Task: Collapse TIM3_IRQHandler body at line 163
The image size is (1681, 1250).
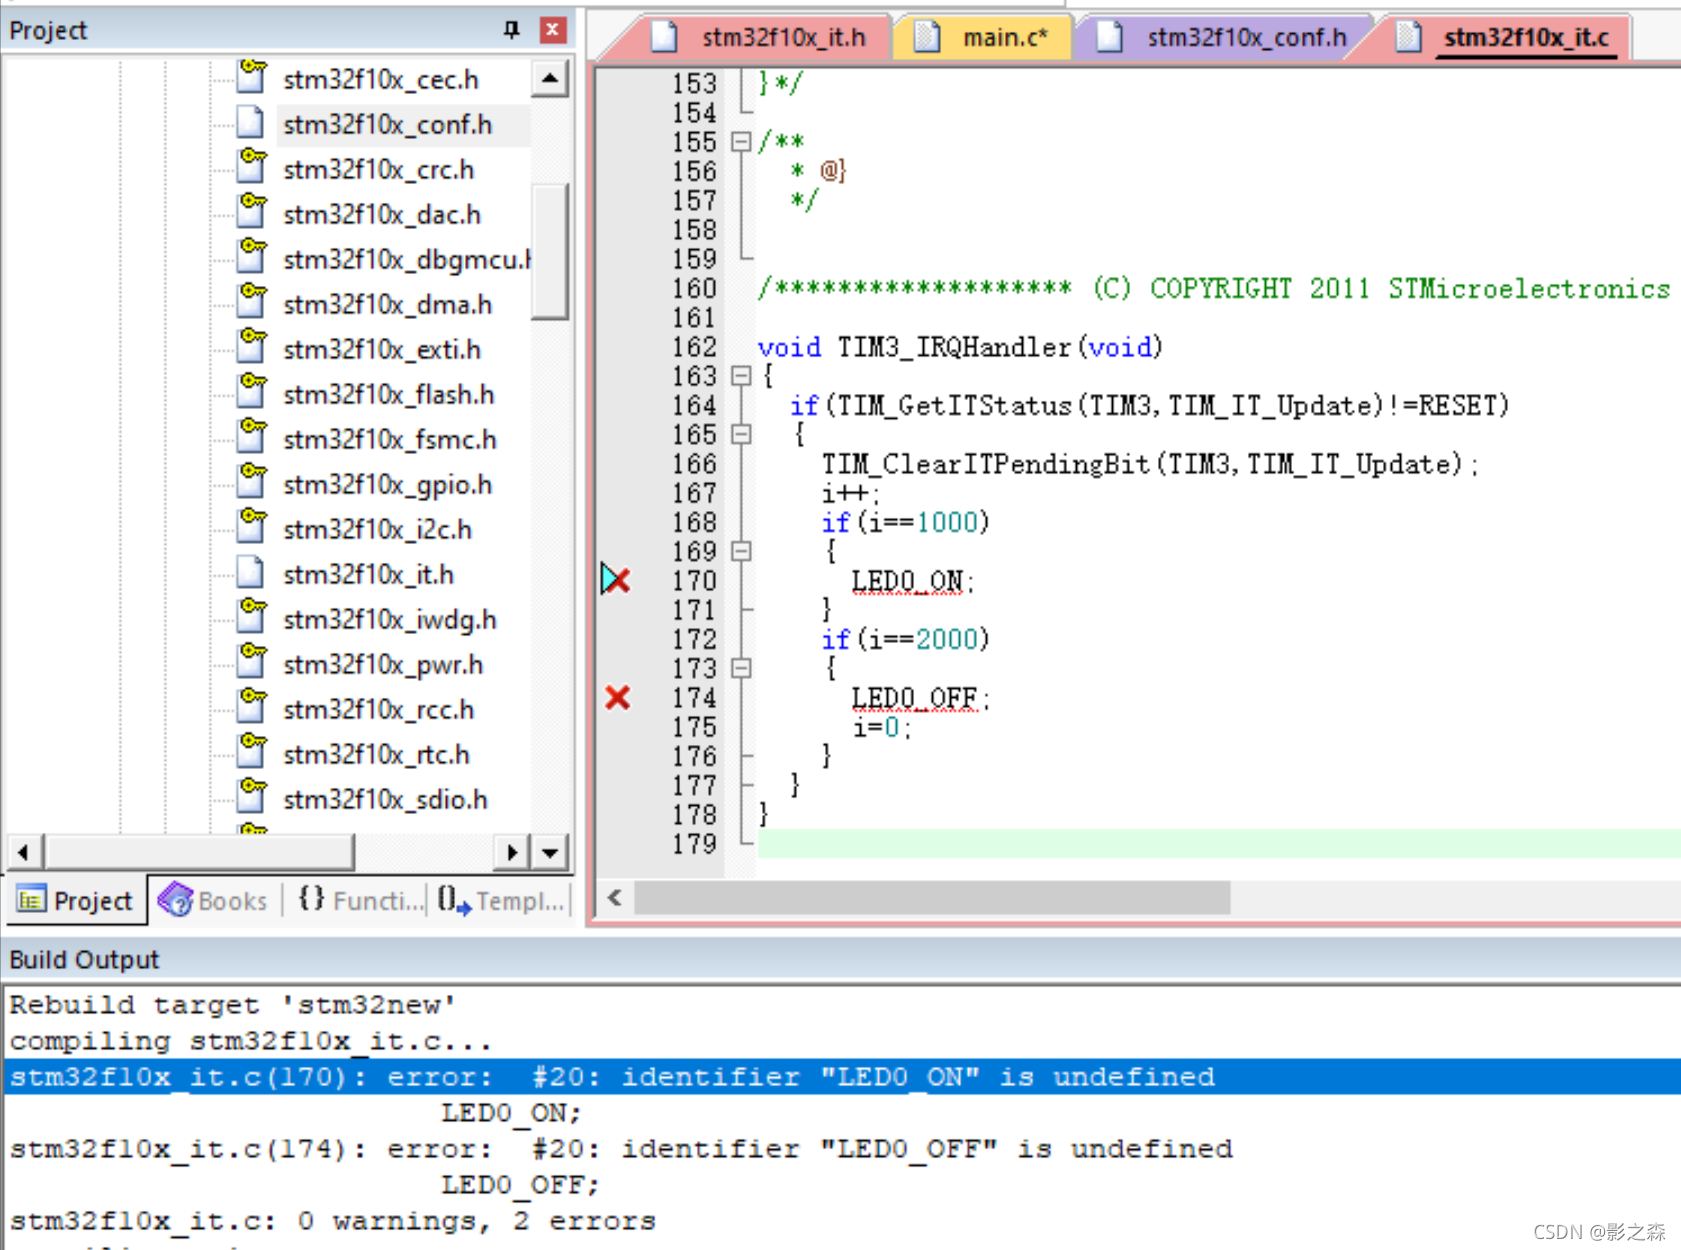Action: 741,376
